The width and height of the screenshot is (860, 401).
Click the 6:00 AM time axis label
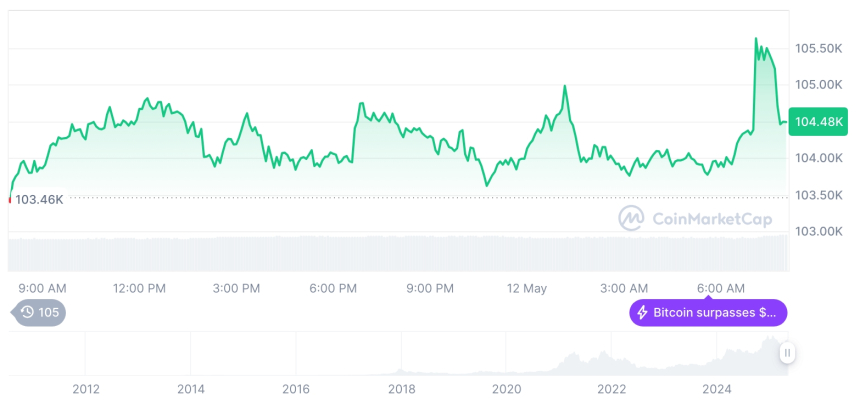[721, 288]
